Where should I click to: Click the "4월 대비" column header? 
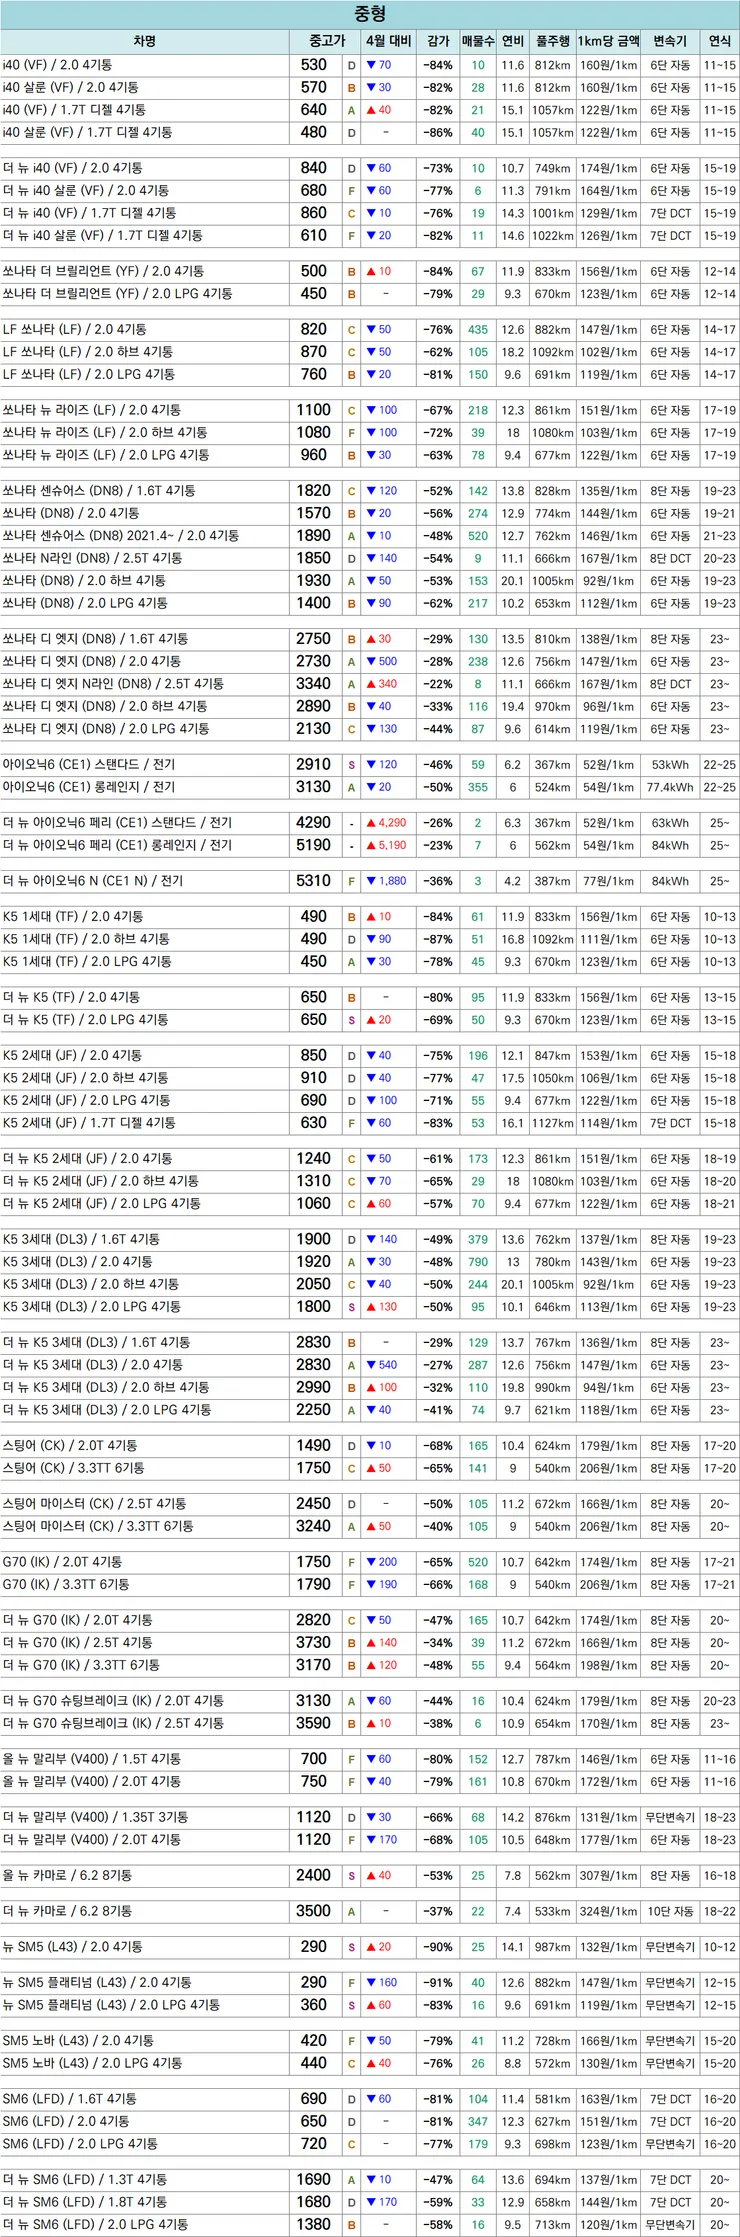388,41
